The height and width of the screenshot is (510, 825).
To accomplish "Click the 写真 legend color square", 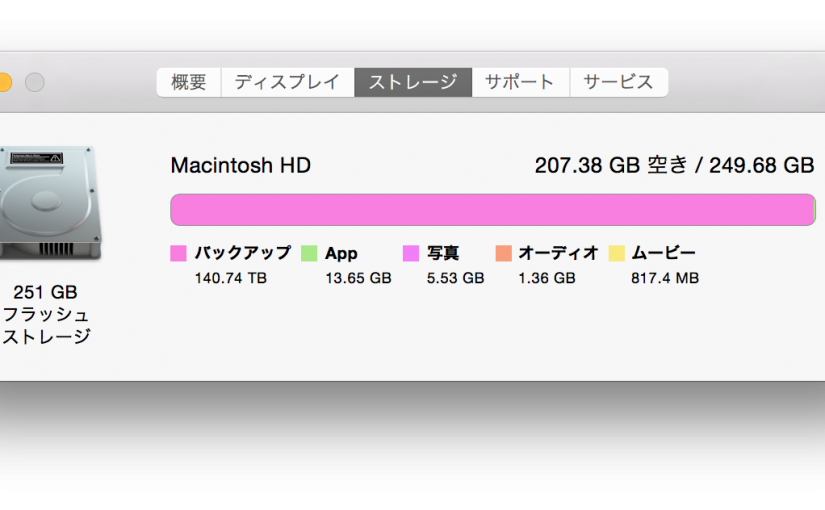I will [x=410, y=254].
